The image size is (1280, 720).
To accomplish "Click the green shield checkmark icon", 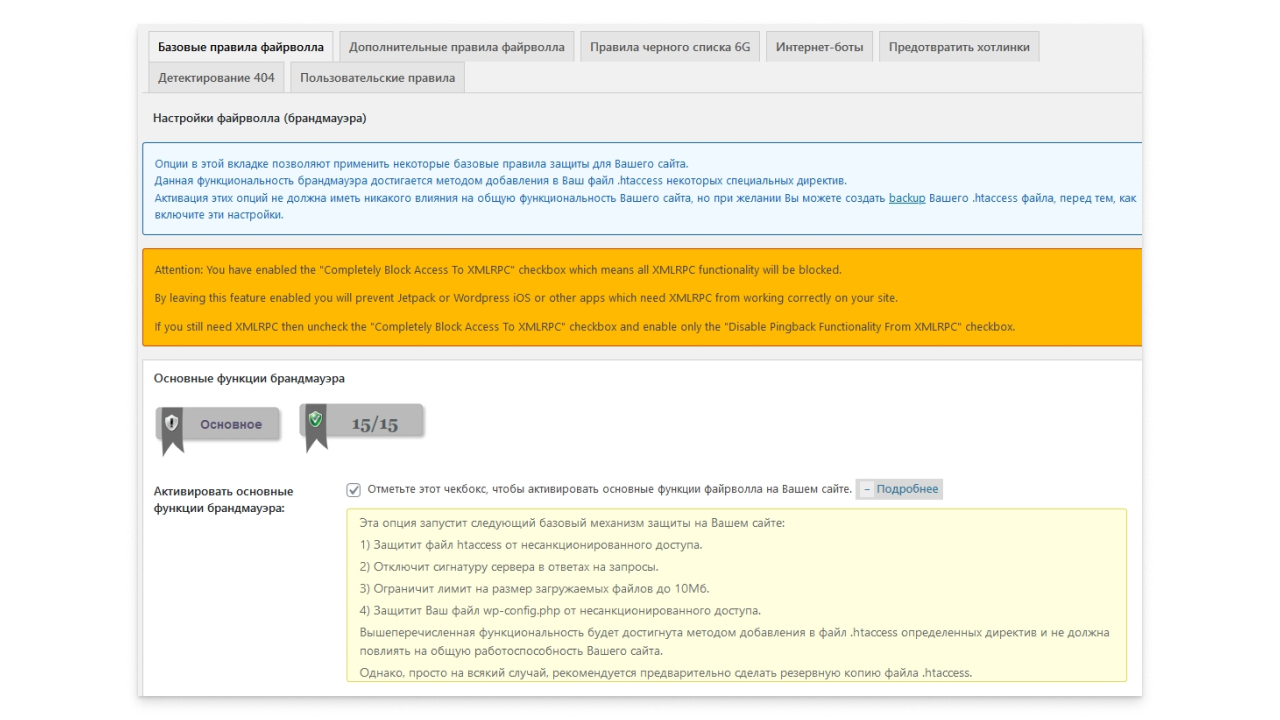I will pyautogui.click(x=316, y=420).
